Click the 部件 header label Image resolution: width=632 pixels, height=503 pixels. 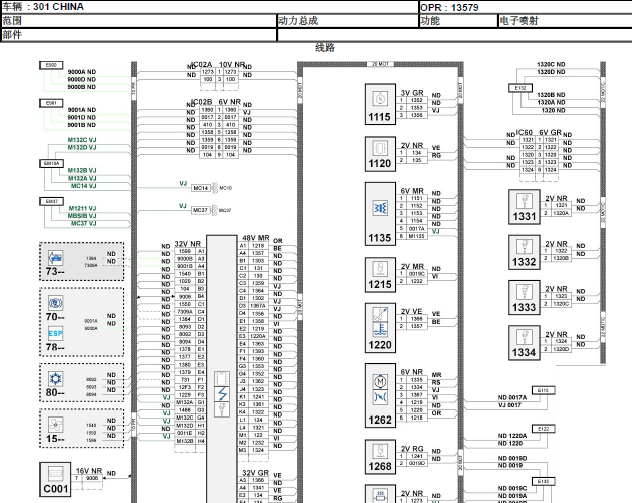pyautogui.click(x=12, y=35)
